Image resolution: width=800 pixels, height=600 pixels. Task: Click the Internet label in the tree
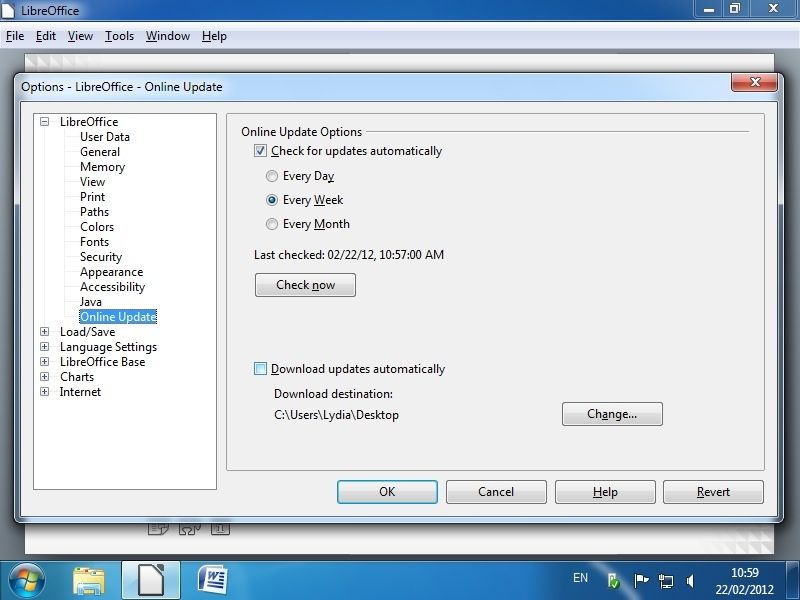tap(80, 392)
